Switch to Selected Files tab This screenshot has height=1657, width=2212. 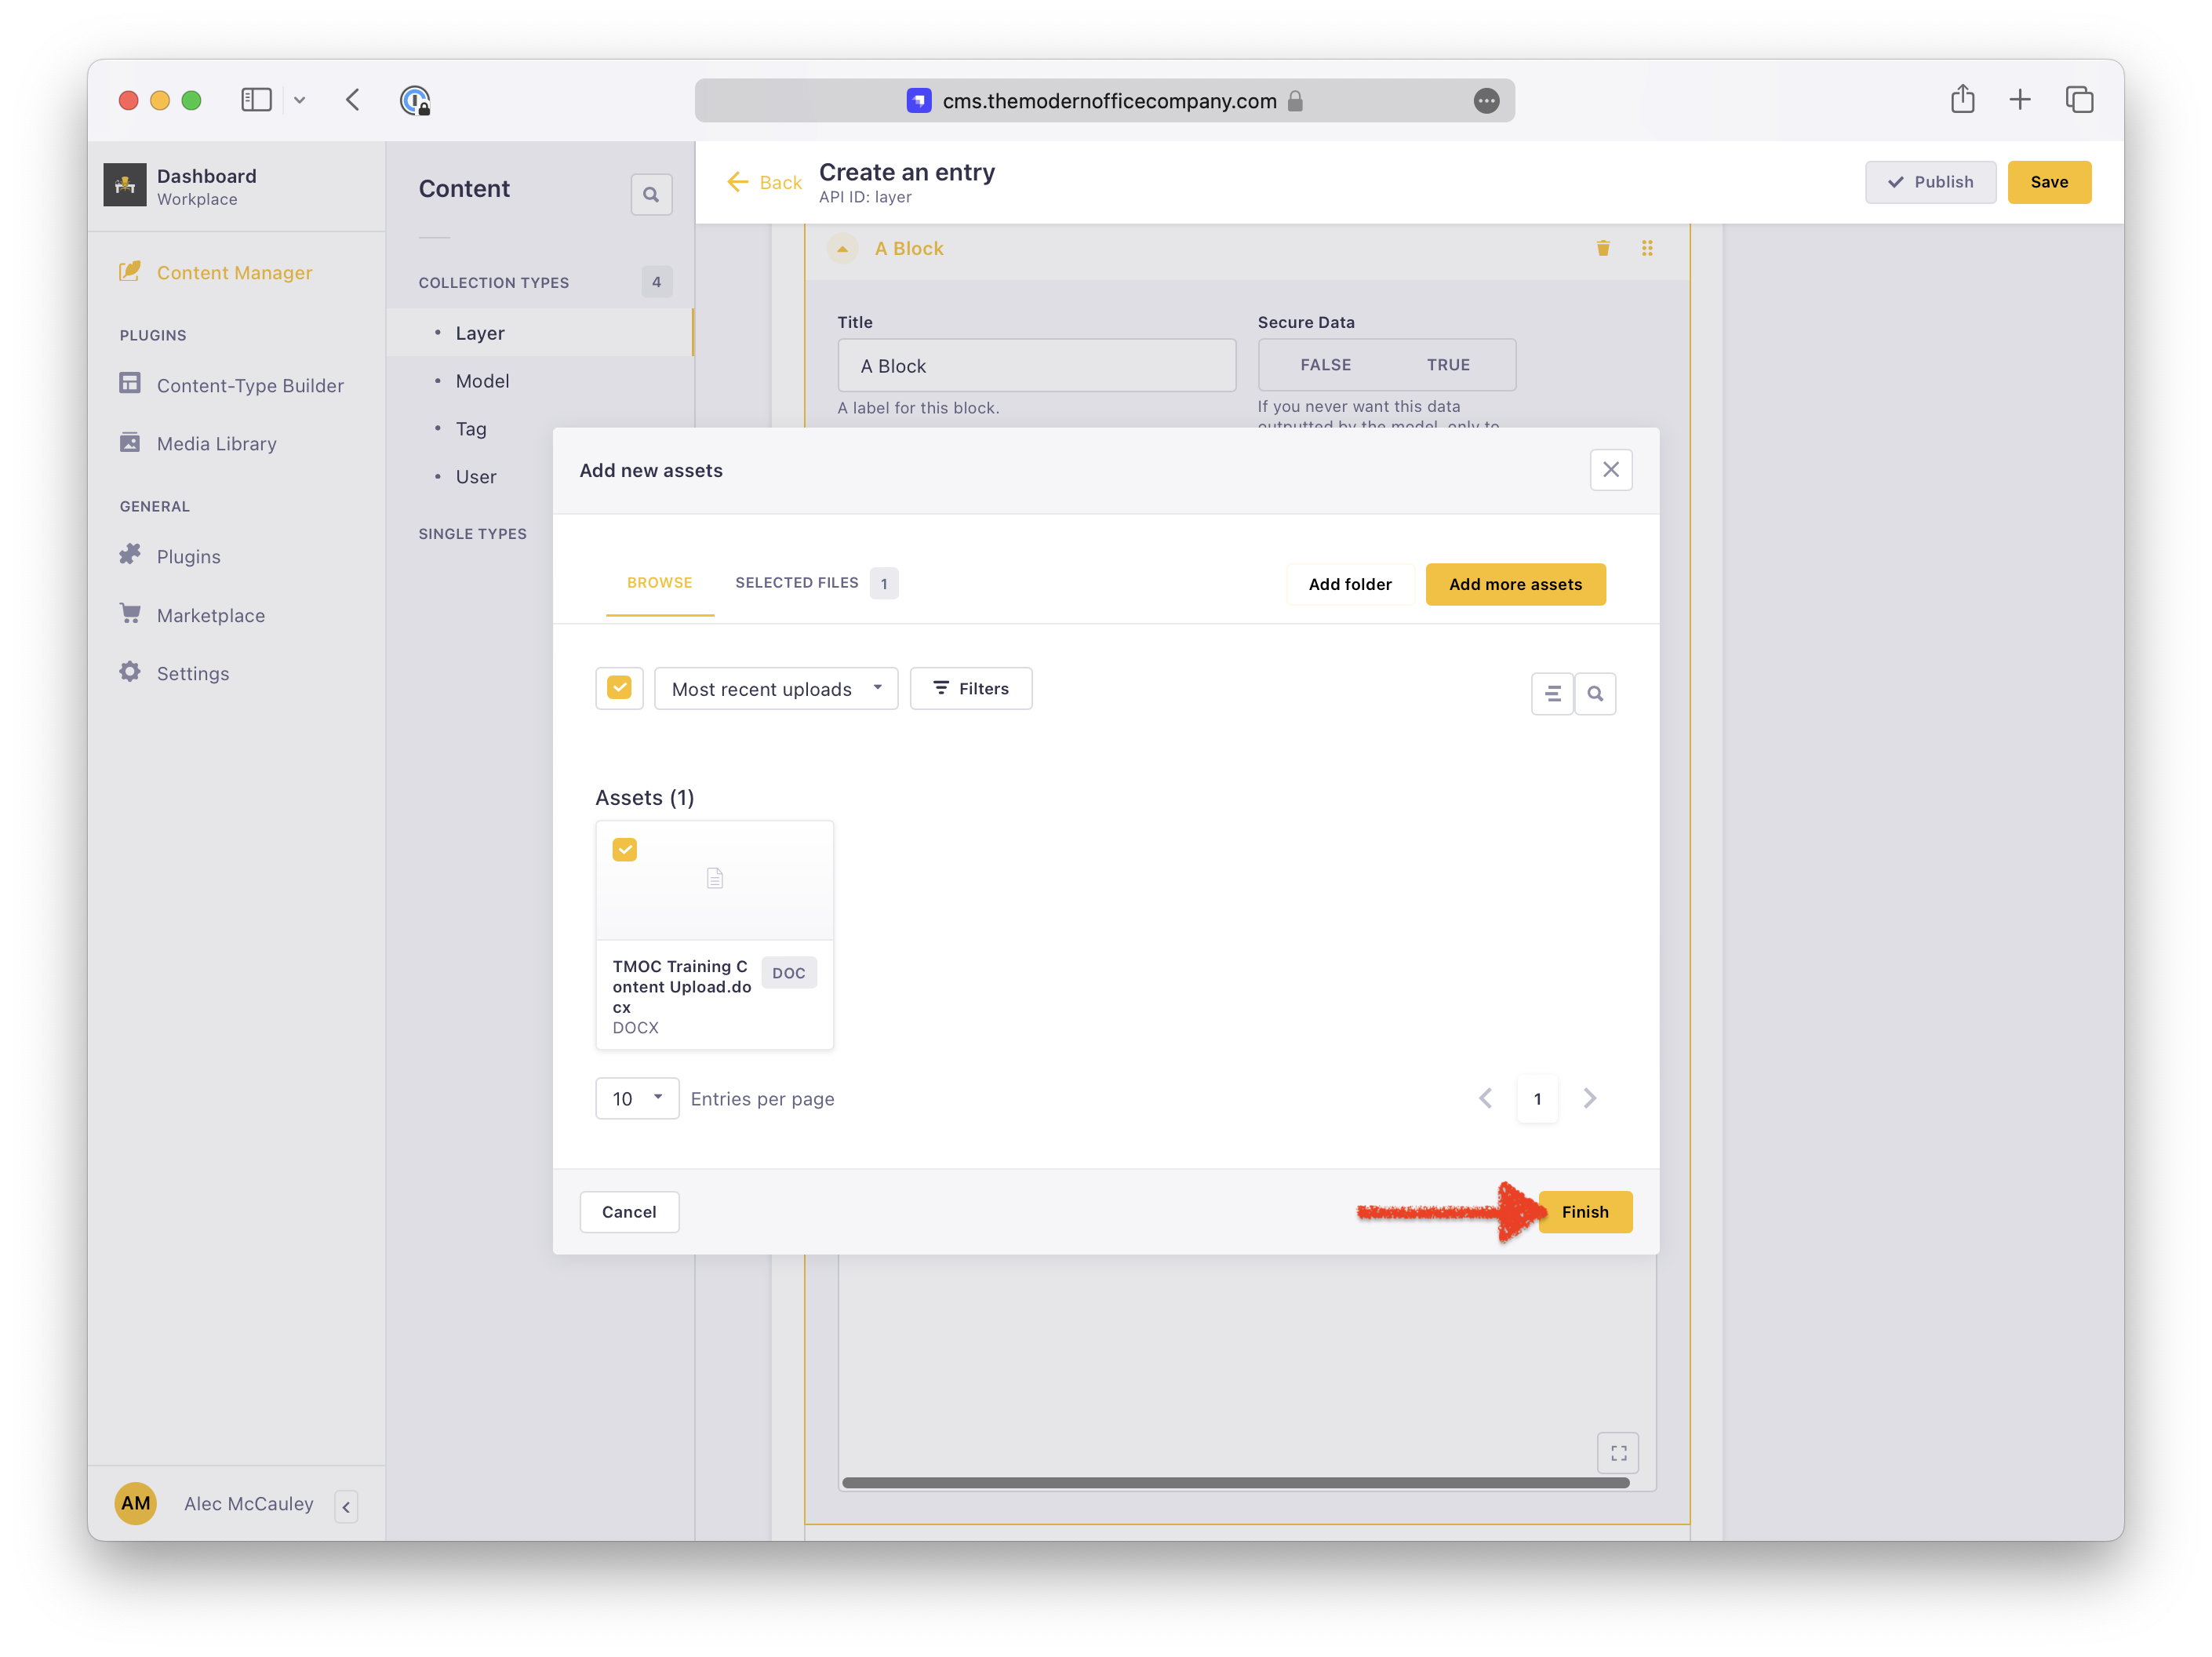pyautogui.click(x=797, y=583)
